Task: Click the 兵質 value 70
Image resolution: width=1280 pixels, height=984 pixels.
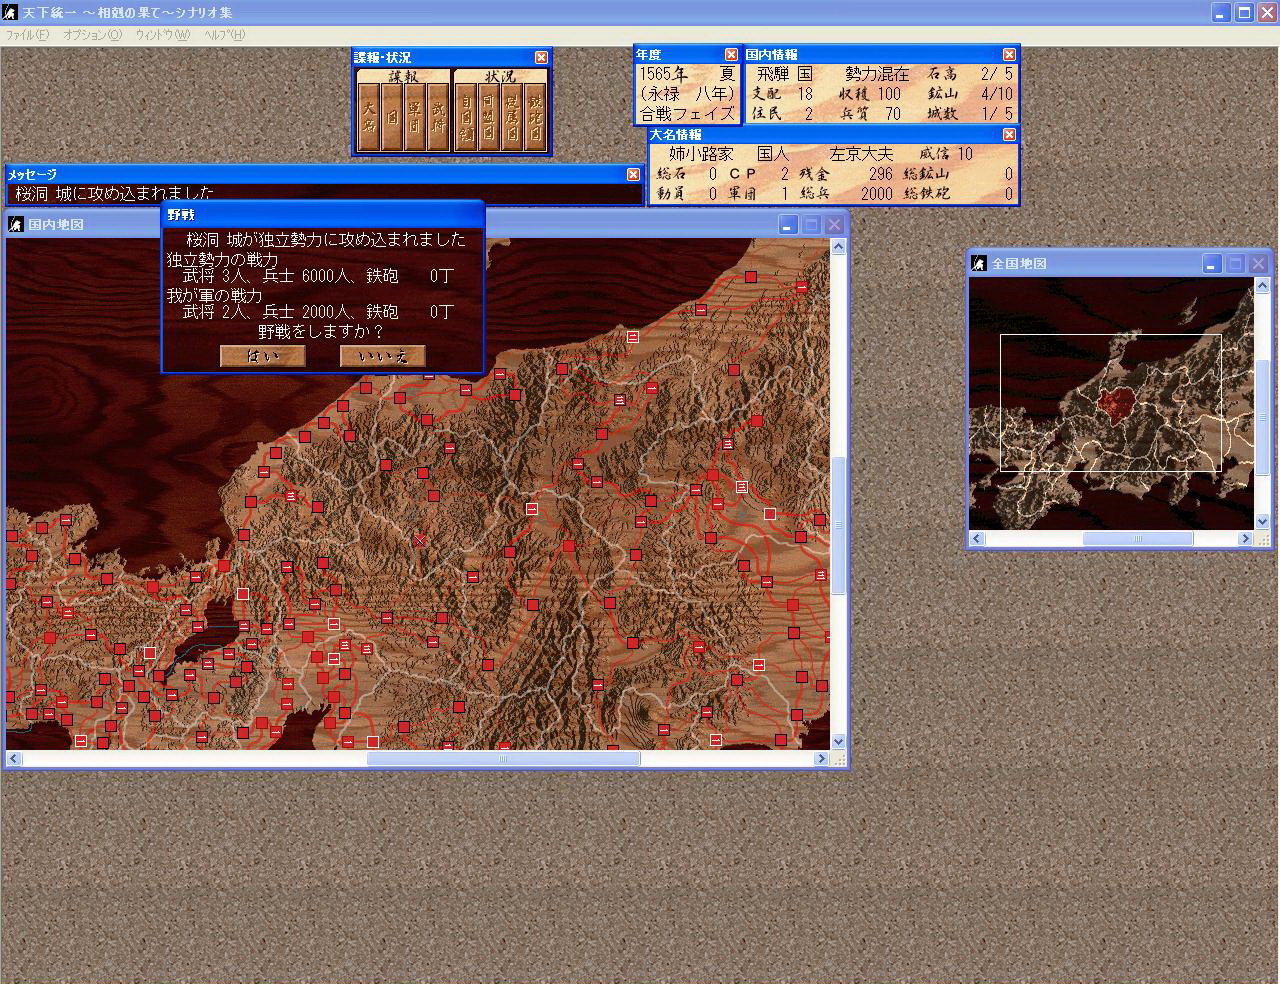Action: pos(893,114)
